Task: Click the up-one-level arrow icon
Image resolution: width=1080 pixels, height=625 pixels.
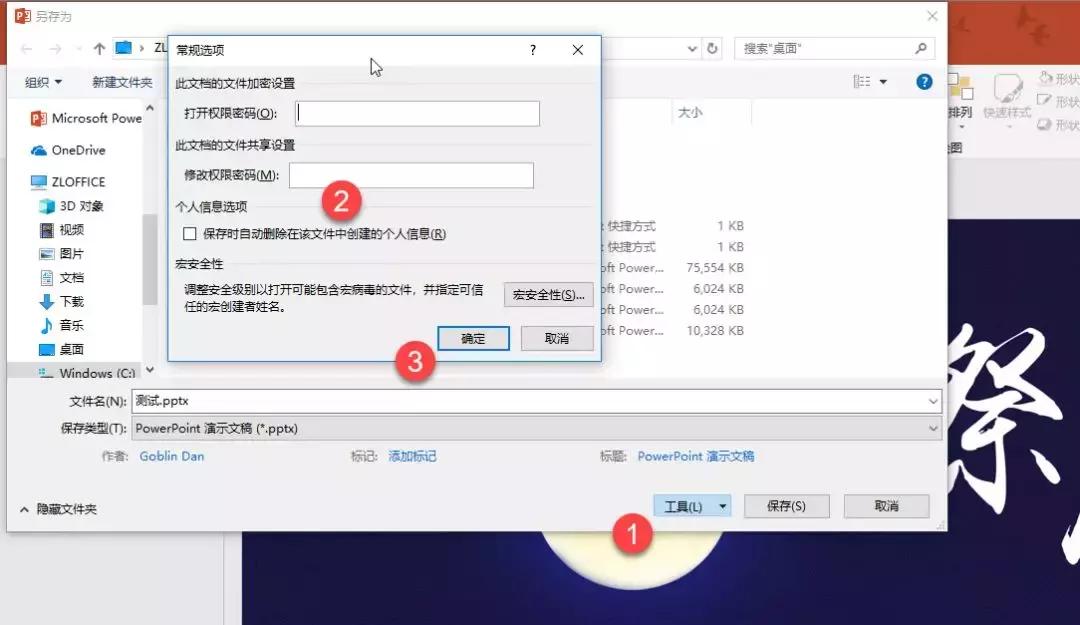Action: click(97, 47)
